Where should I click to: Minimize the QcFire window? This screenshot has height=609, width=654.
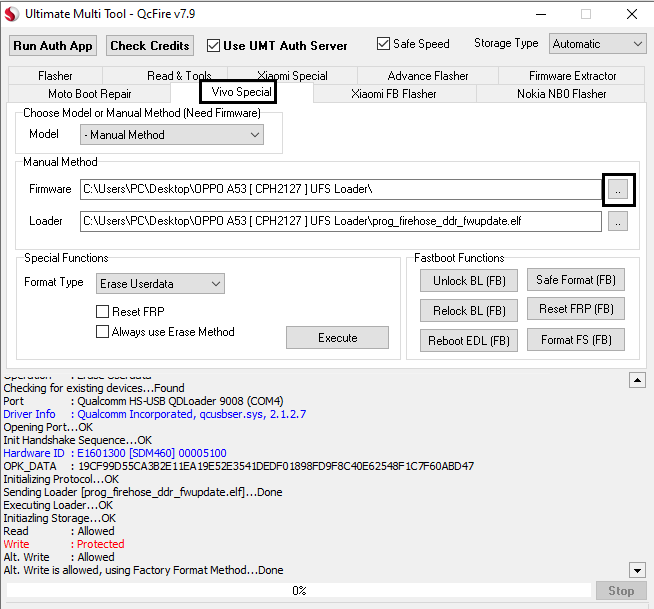tap(541, 14)
